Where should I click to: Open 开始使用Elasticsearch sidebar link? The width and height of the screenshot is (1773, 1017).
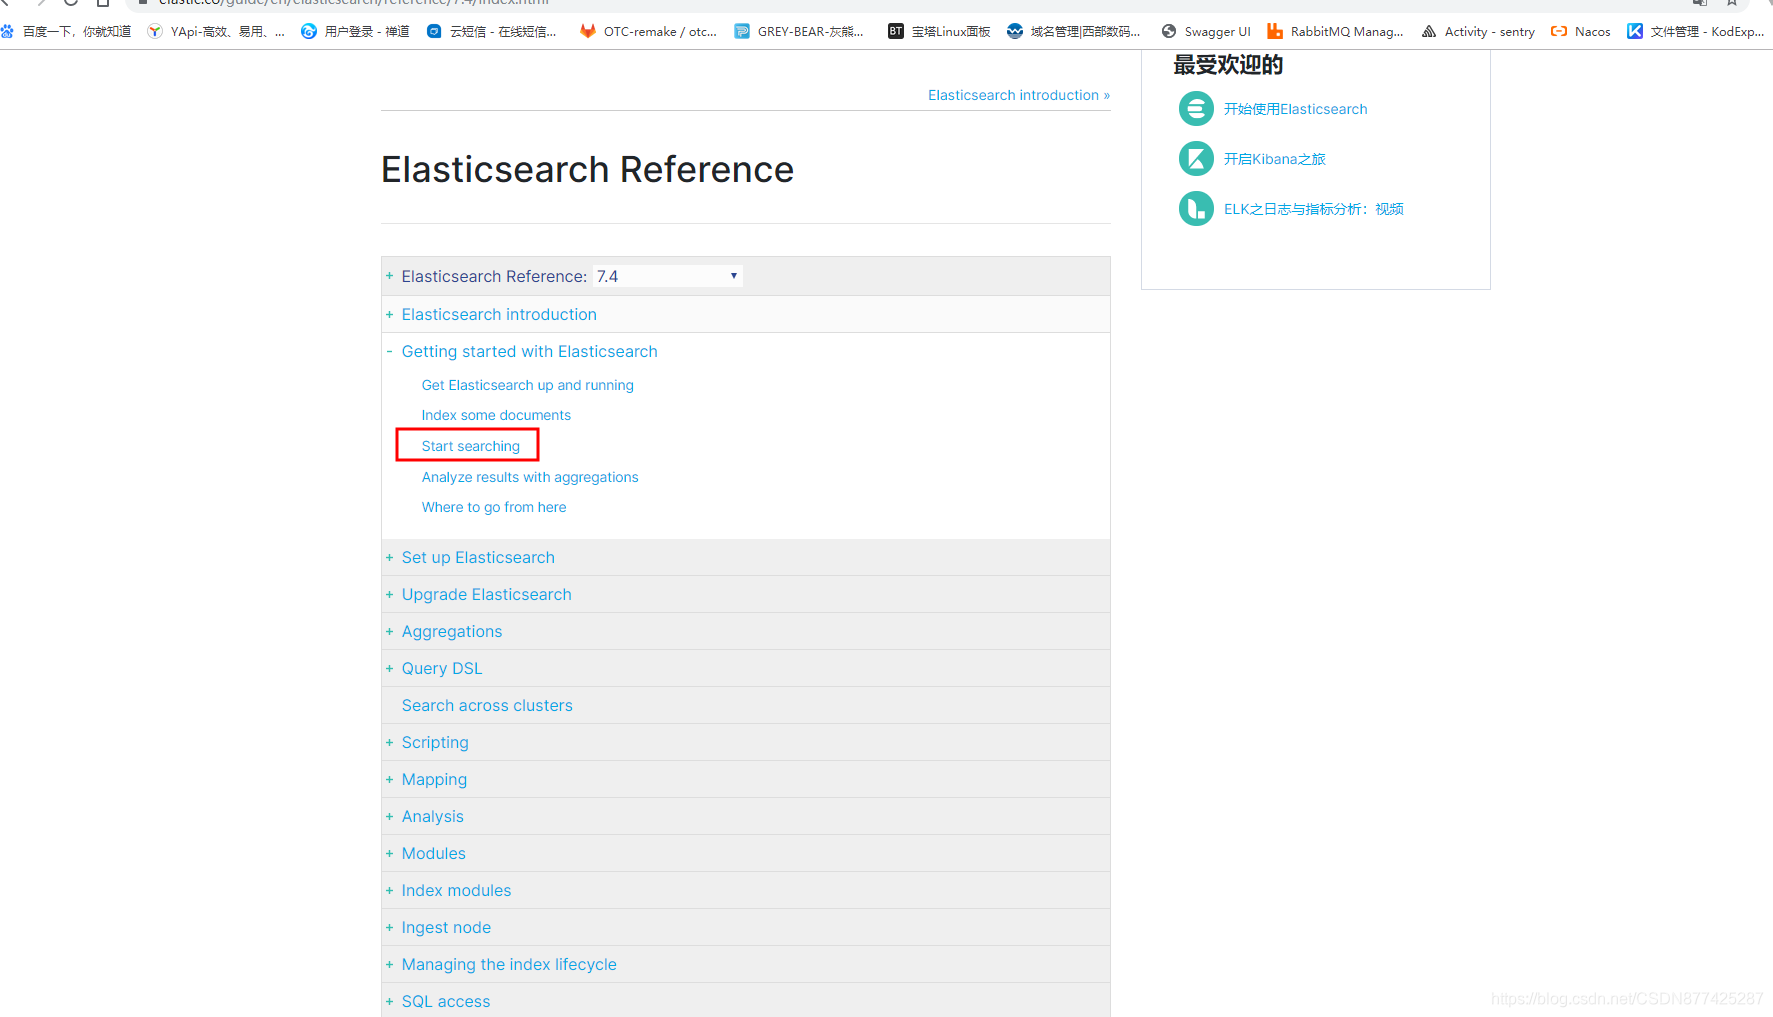click(x=1295, y=109)
